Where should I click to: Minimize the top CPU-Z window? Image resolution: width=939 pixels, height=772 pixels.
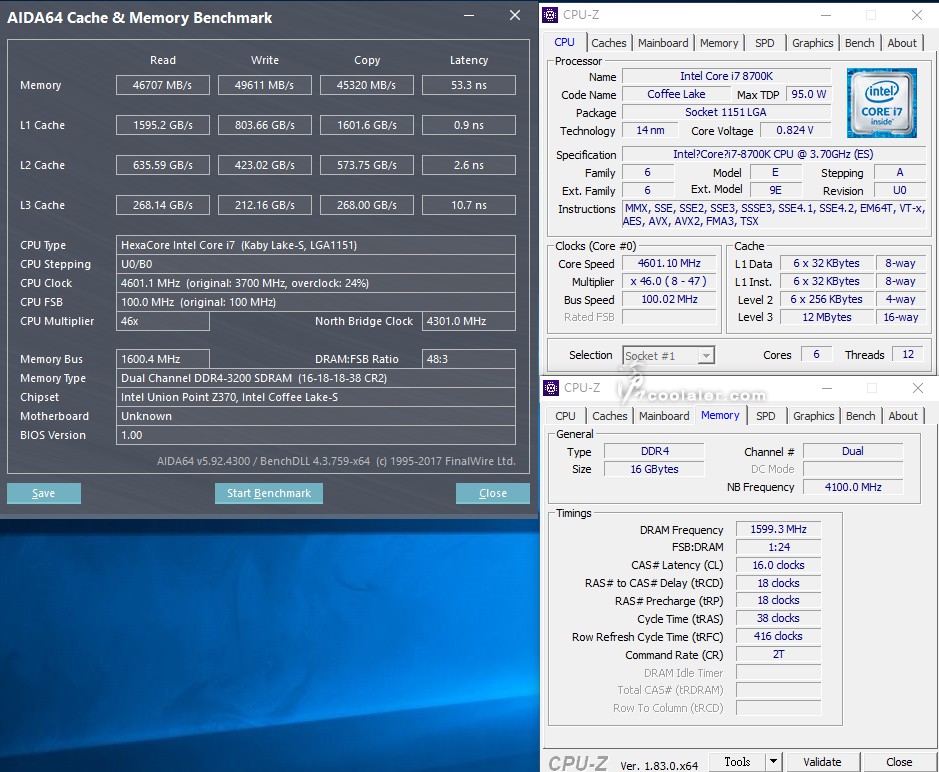click(826, 15)
